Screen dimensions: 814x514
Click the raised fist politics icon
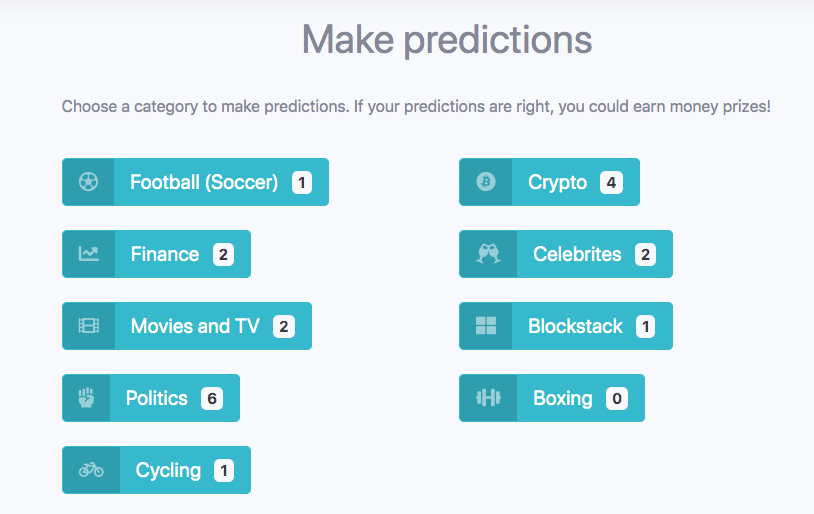tap(86, 398)
